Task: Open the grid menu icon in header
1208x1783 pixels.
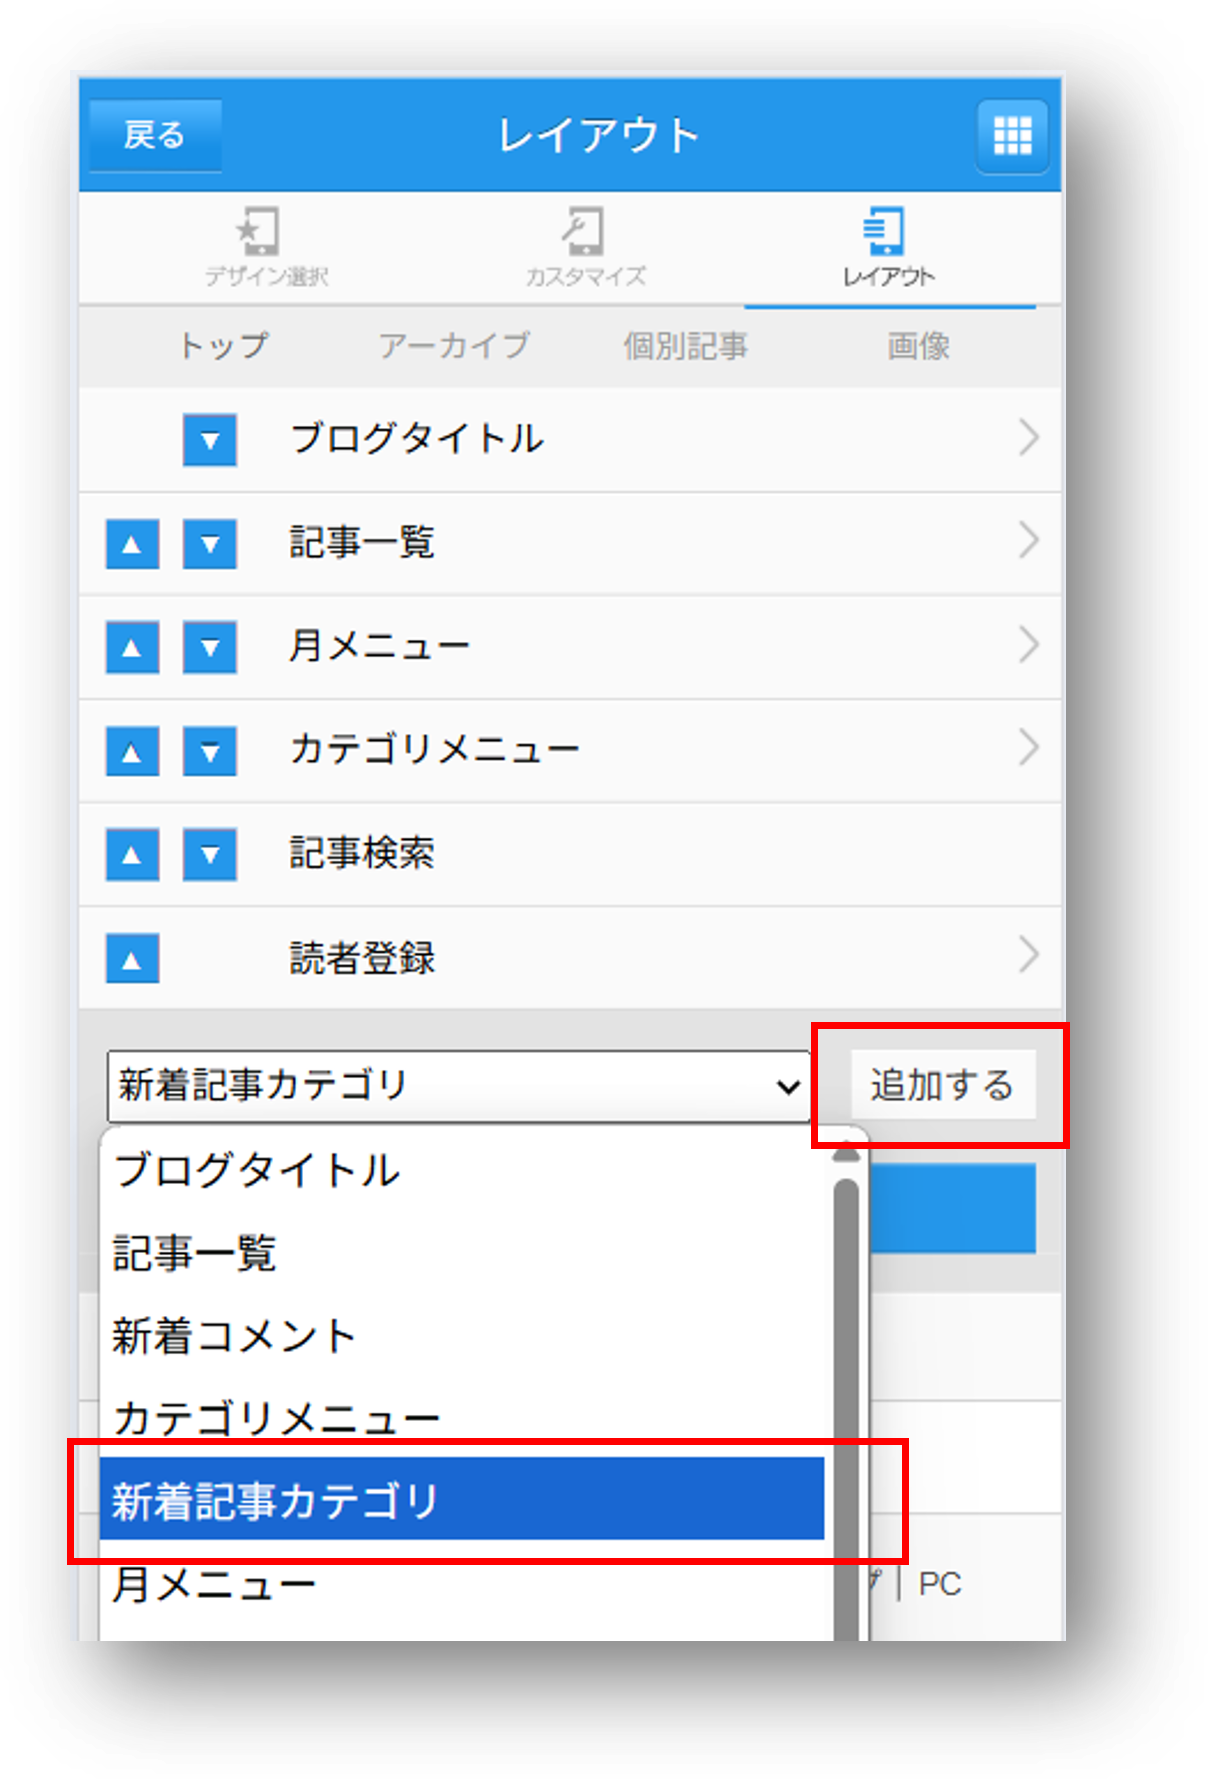Action: tap(1012, 135)
